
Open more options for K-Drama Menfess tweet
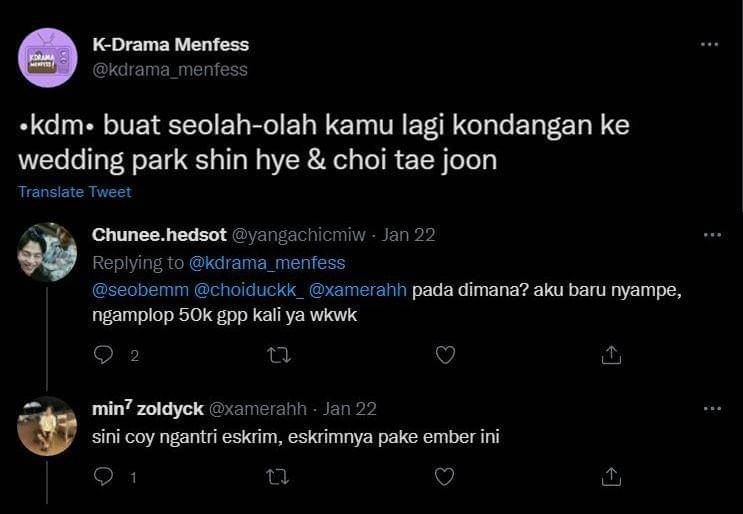[x=710, y=45]
